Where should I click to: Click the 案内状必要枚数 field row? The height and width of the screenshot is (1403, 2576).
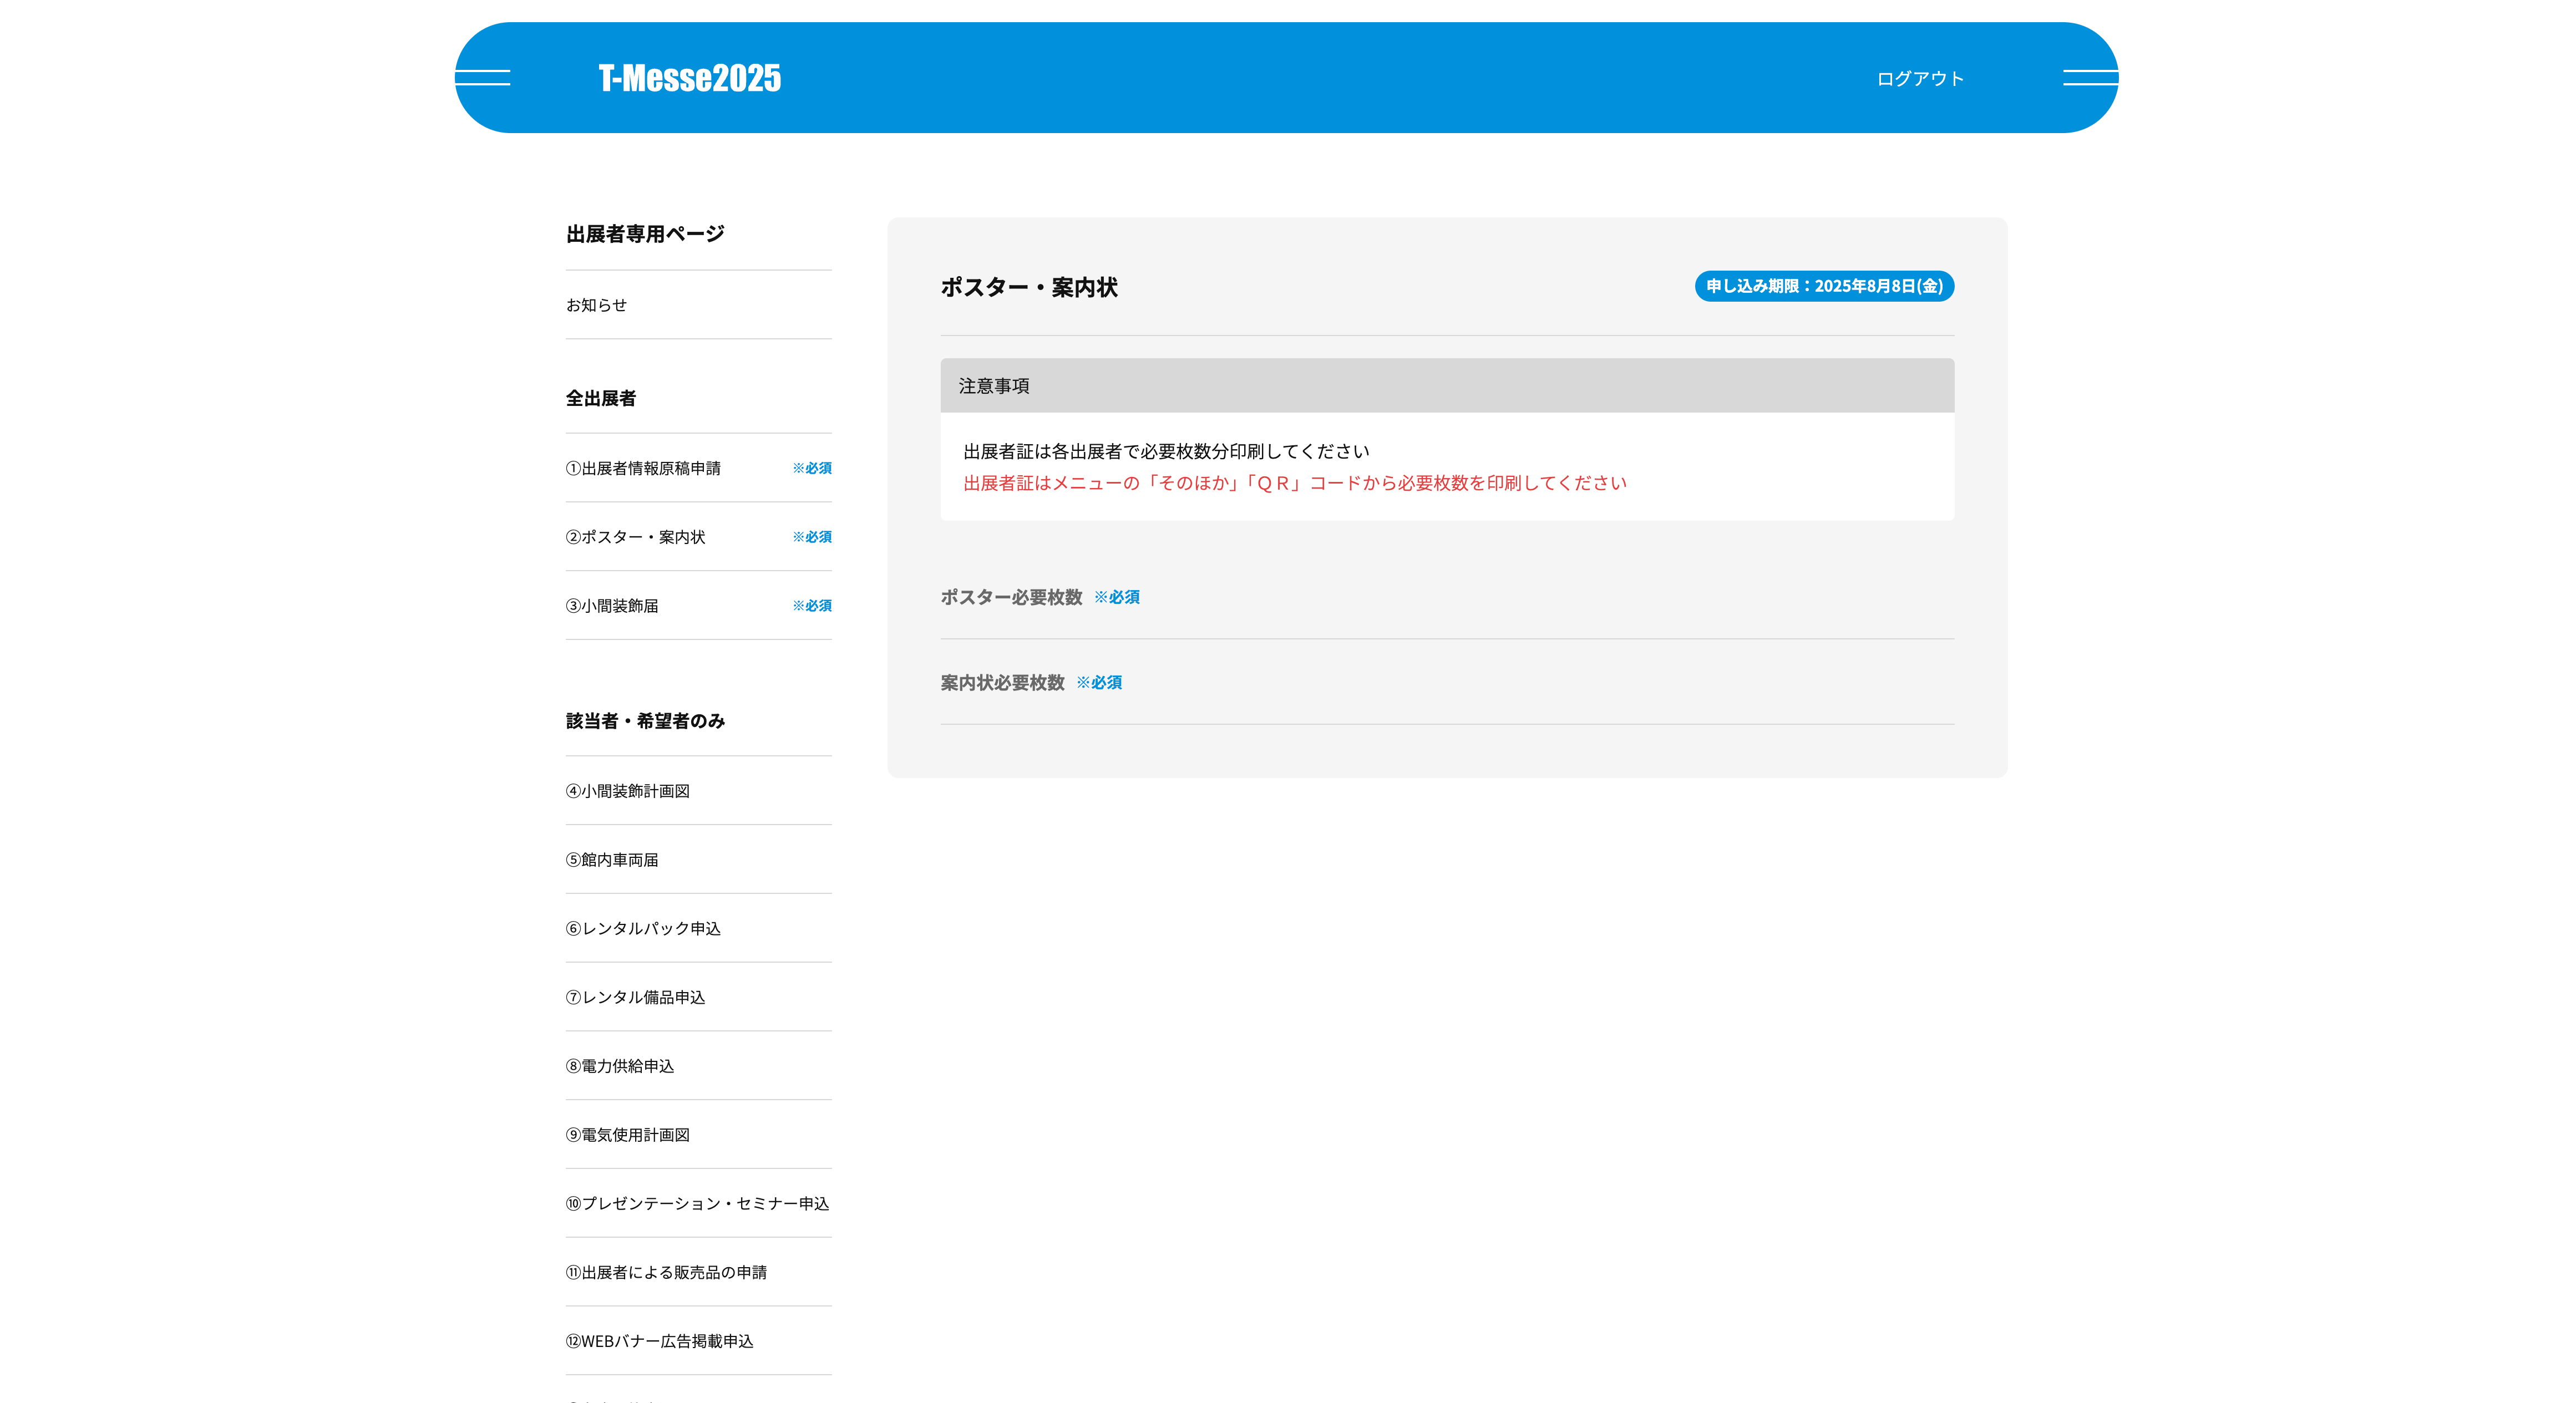(x=1002, y=682)
